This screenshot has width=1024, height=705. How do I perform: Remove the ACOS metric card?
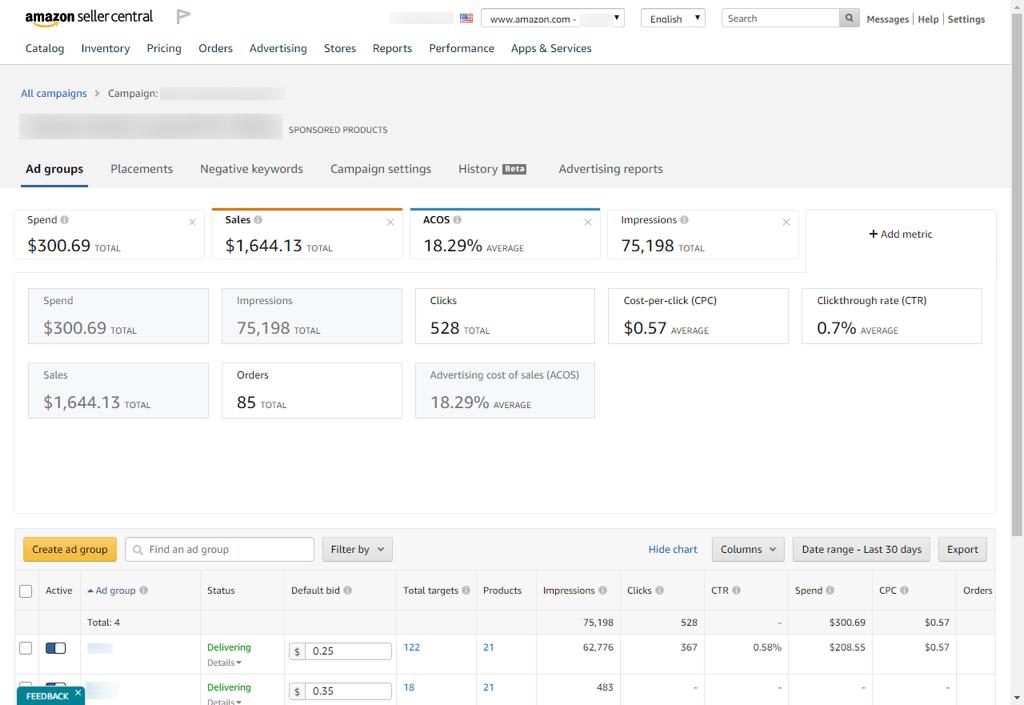point(588,223)
